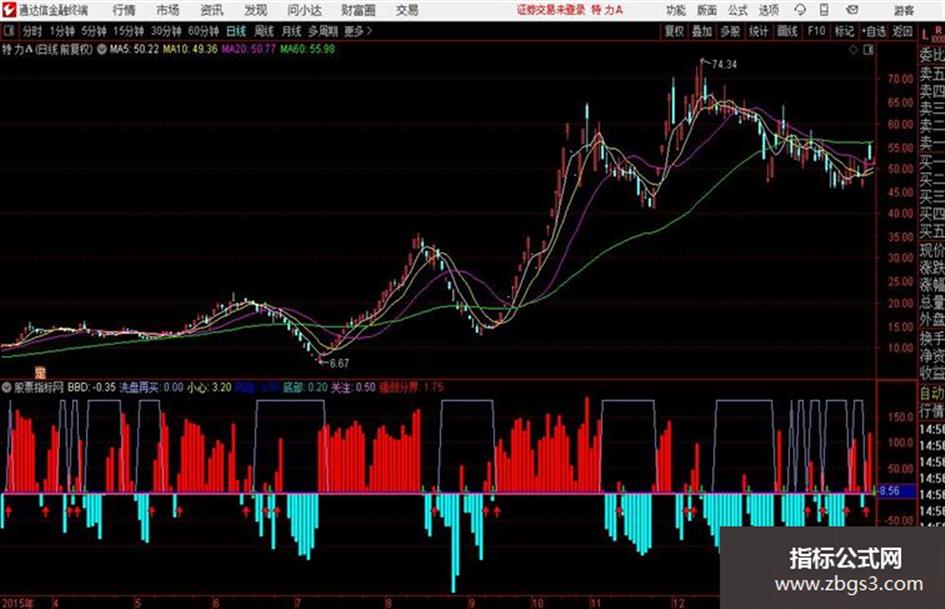Viewport: 945px width, 609px height.
Task: Click the orange marker icon under the chart
Action: click(40, 372)
